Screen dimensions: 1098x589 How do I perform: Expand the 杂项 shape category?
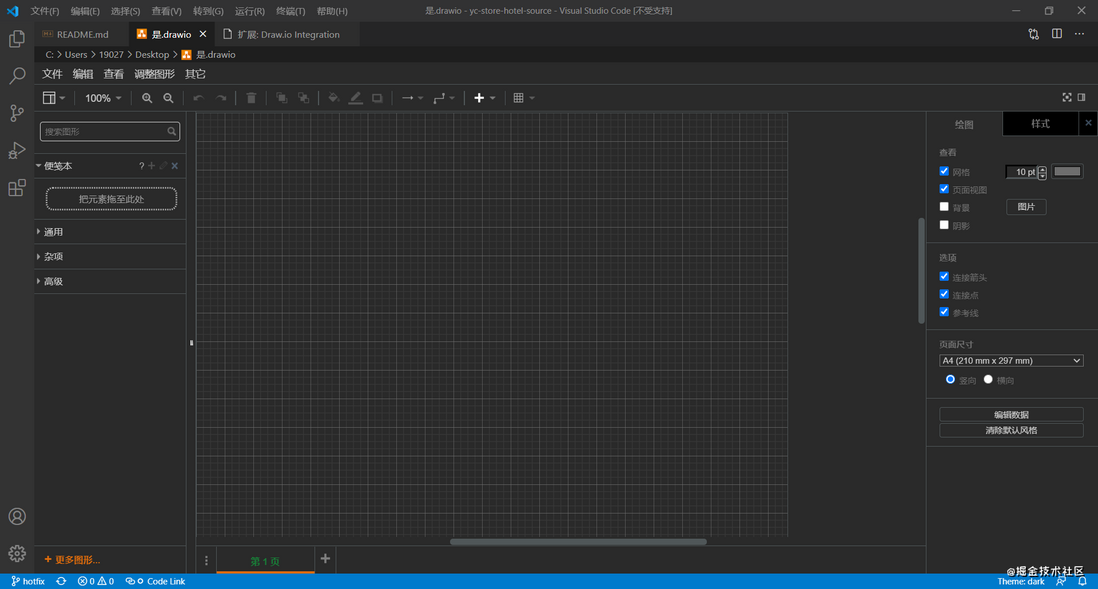coord(110,256)
